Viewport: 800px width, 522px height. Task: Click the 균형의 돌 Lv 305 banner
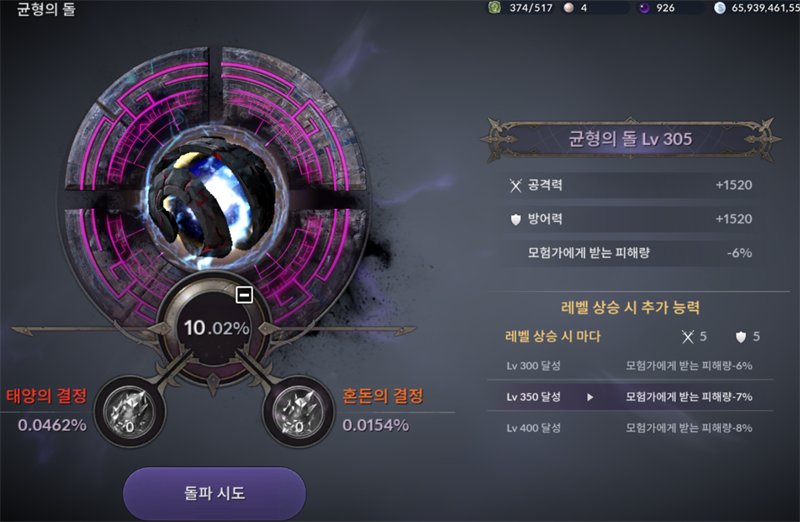tap(630, 139)
